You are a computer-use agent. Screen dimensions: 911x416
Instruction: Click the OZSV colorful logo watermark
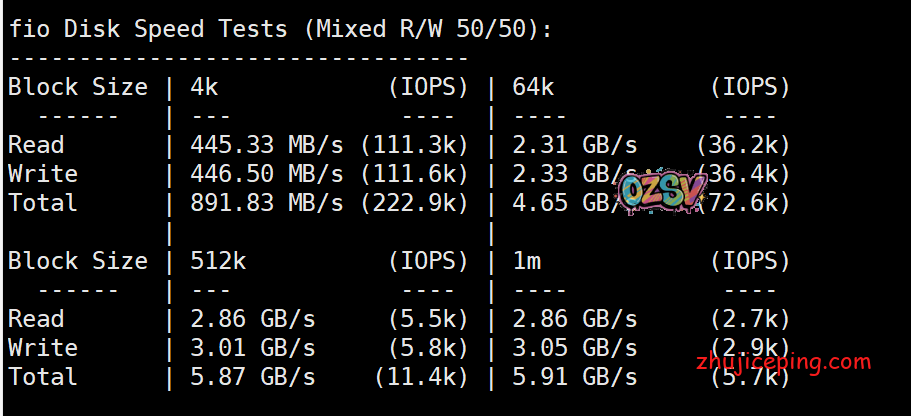point(663,191)
